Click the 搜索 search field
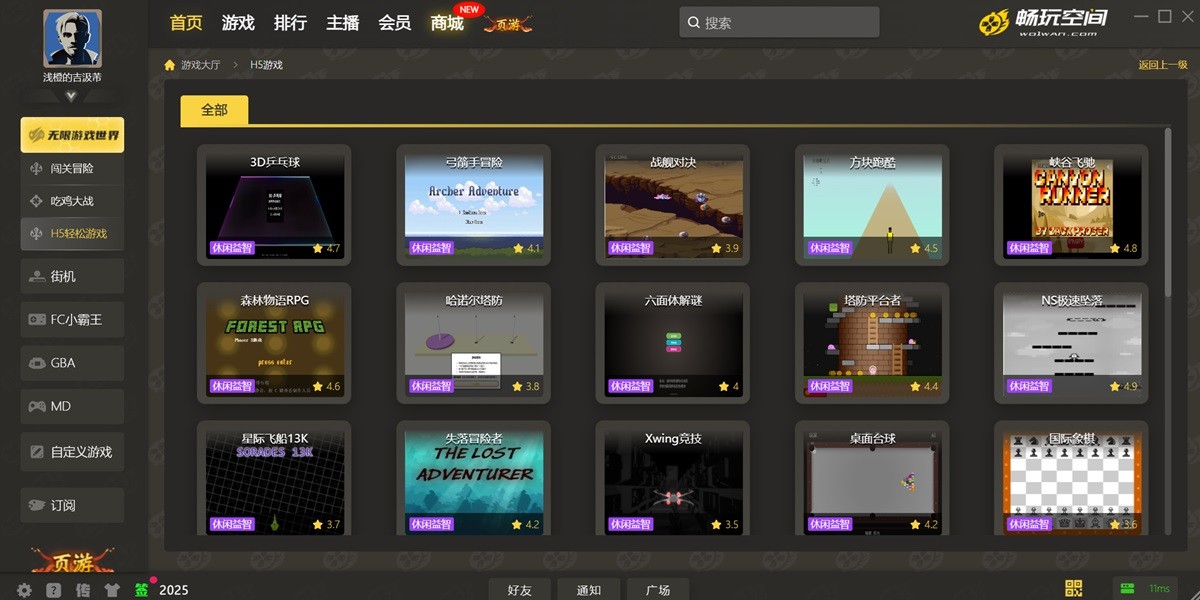Viewport: 1200px width, 600px height. 779,23
